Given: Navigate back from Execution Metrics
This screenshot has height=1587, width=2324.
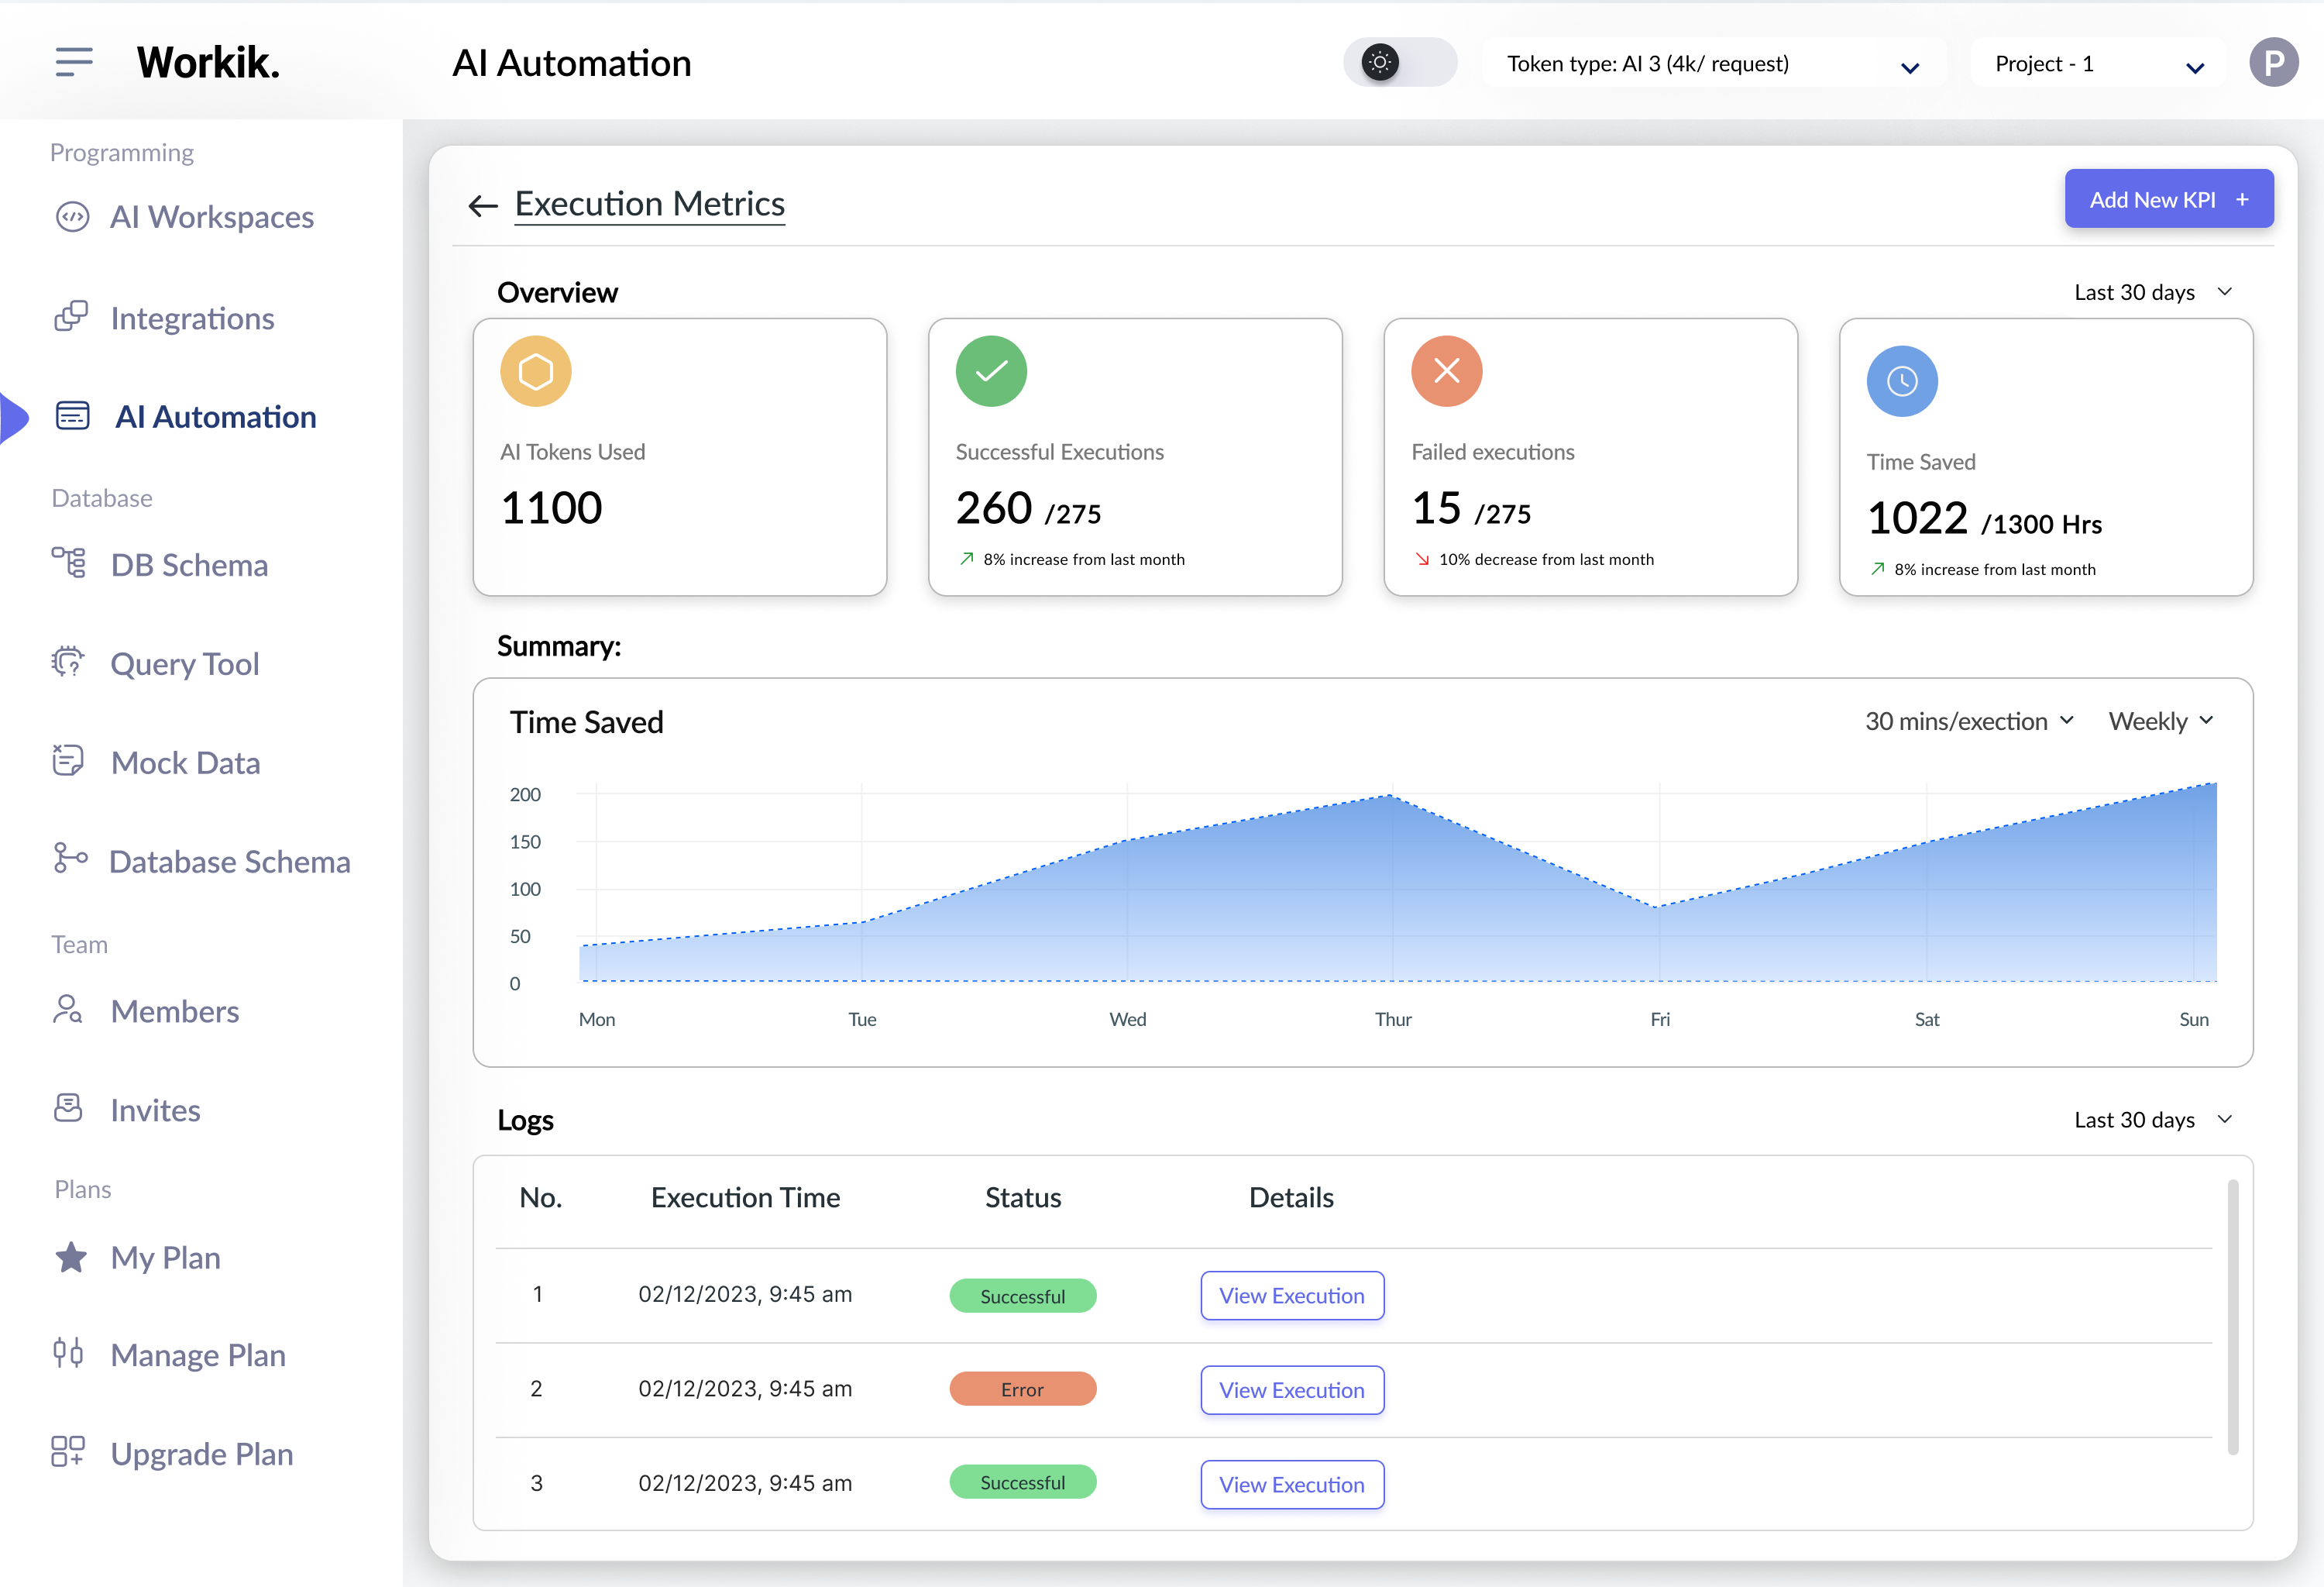Looking at the screenshot, I should click(x=483, y=205).
